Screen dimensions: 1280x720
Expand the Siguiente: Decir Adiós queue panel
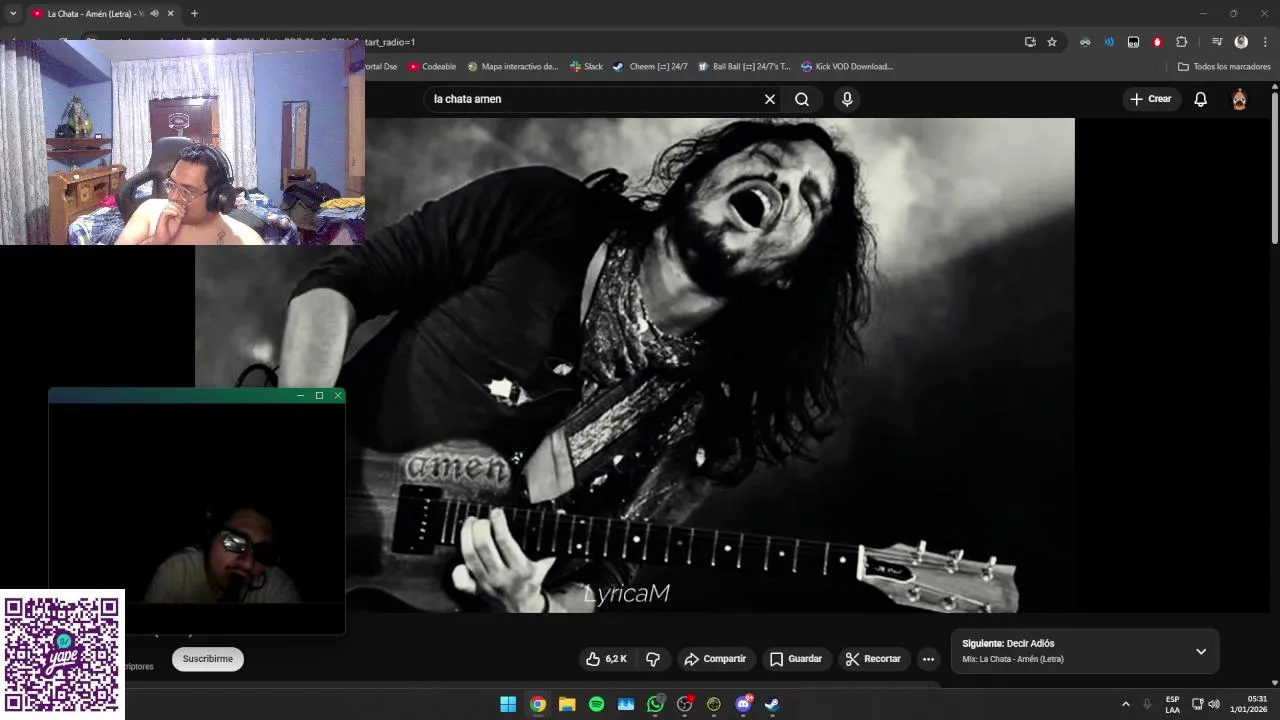click(1201, 651)
